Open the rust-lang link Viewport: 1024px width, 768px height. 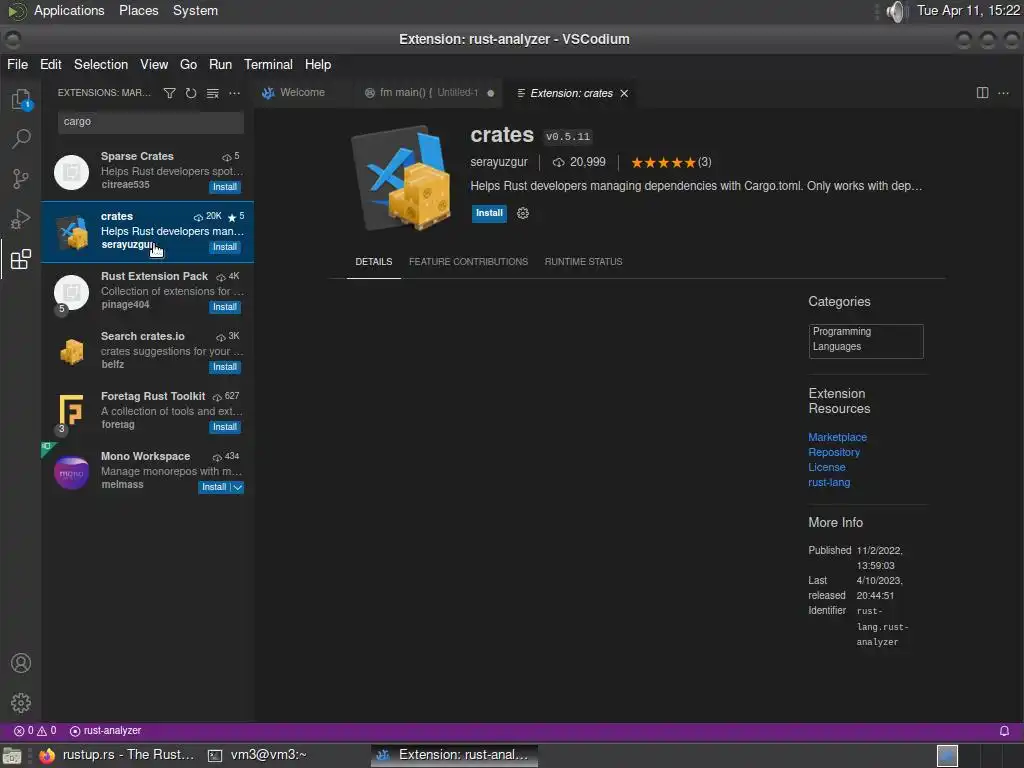pyautogui.click(x=829, y=482)
